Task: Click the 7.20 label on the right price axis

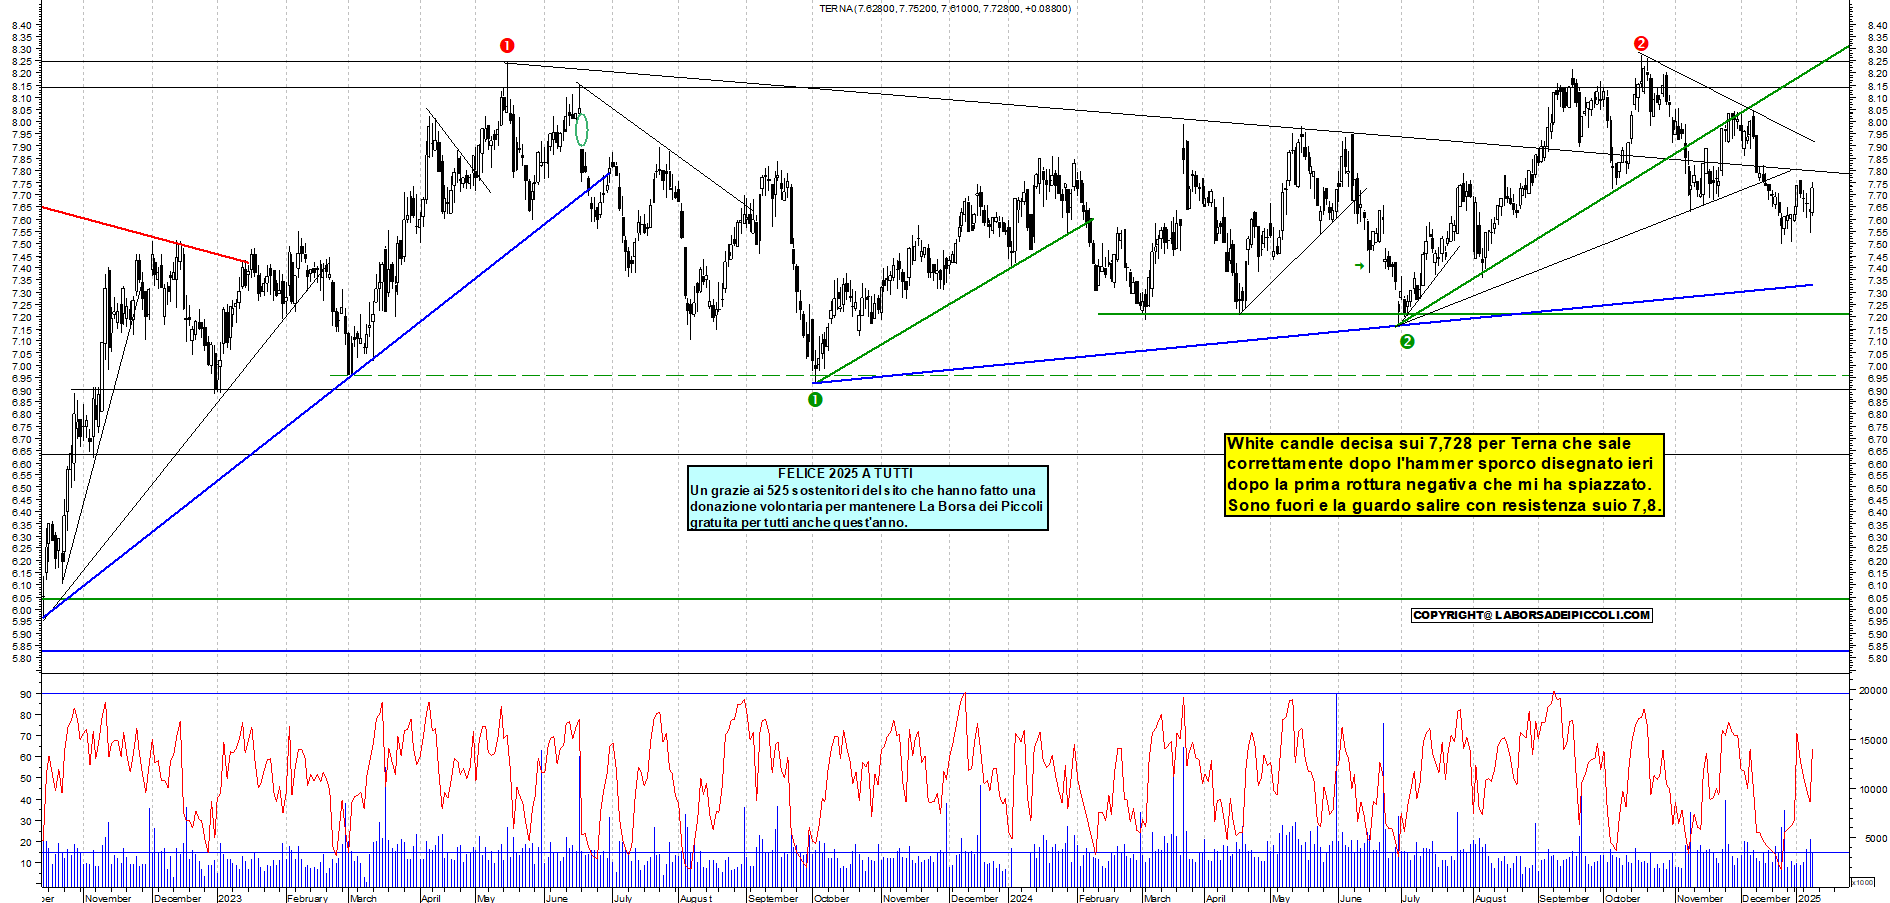Action: tap(1877, 318)
